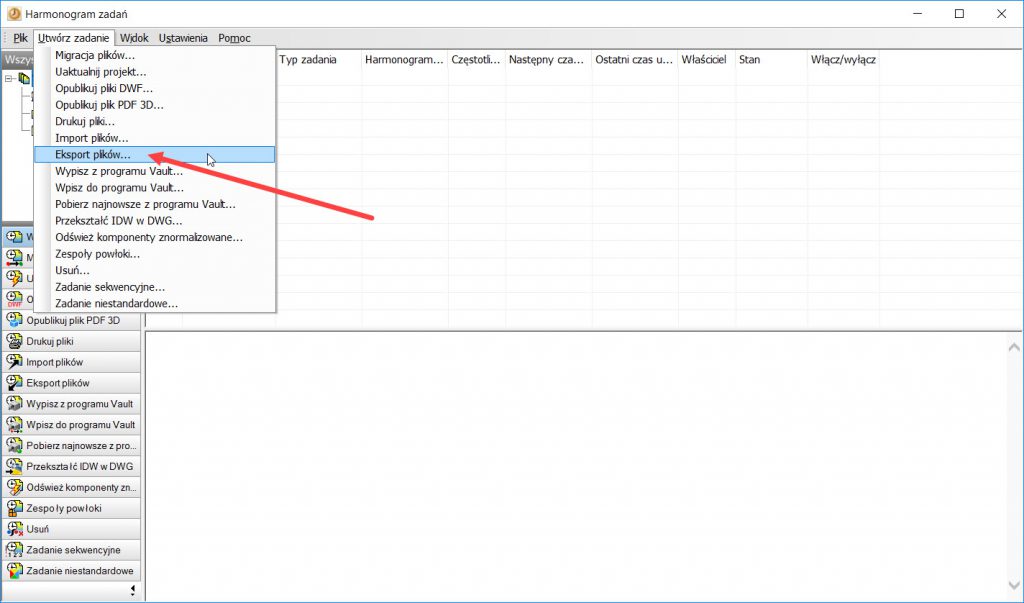Select the Zadanie sekwencyjne sidebar icon
Screen dimensions: 1024x603
click(15, 550)
